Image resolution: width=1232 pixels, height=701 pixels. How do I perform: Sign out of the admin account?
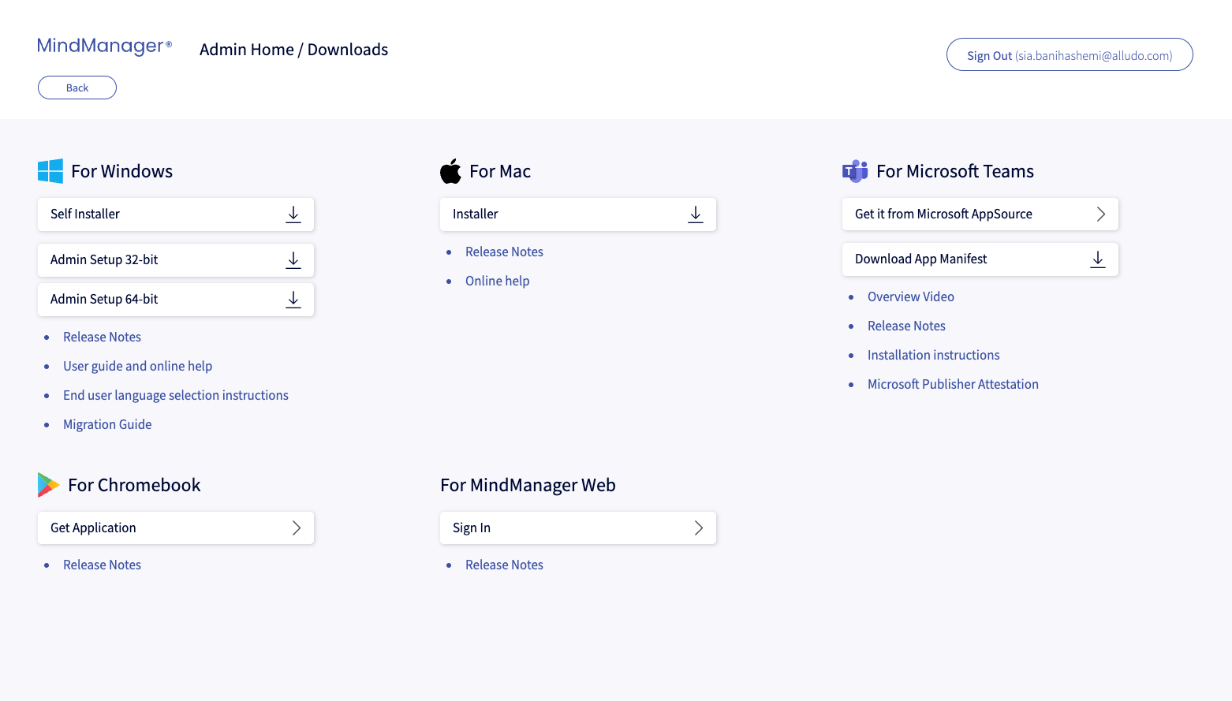1069,55
